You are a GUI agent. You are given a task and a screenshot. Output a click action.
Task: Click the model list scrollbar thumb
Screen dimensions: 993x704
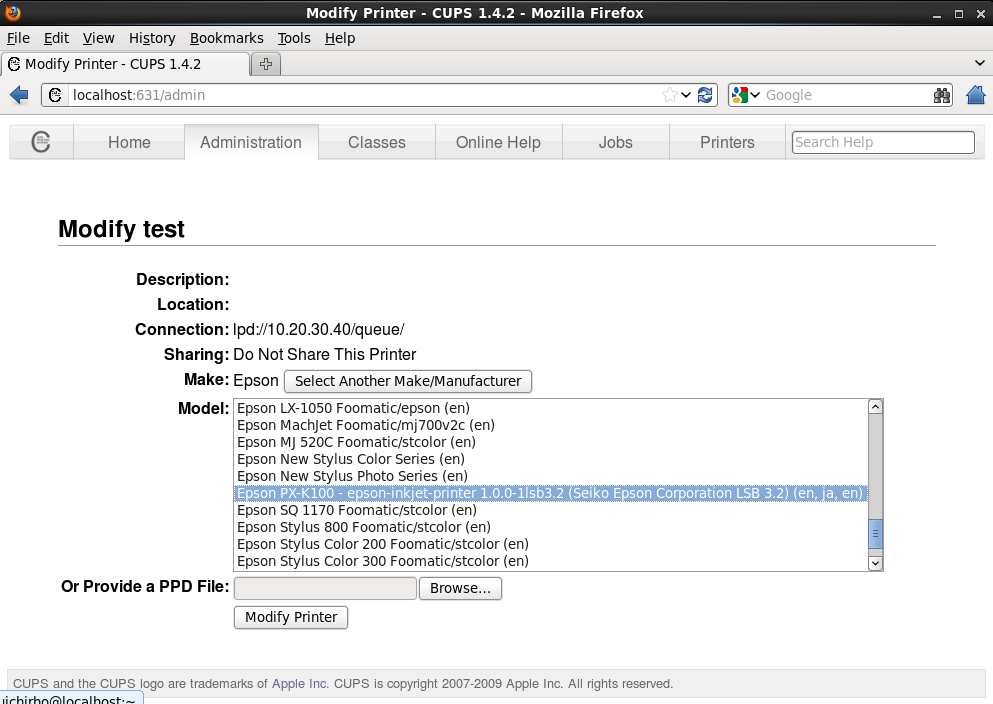875,534
